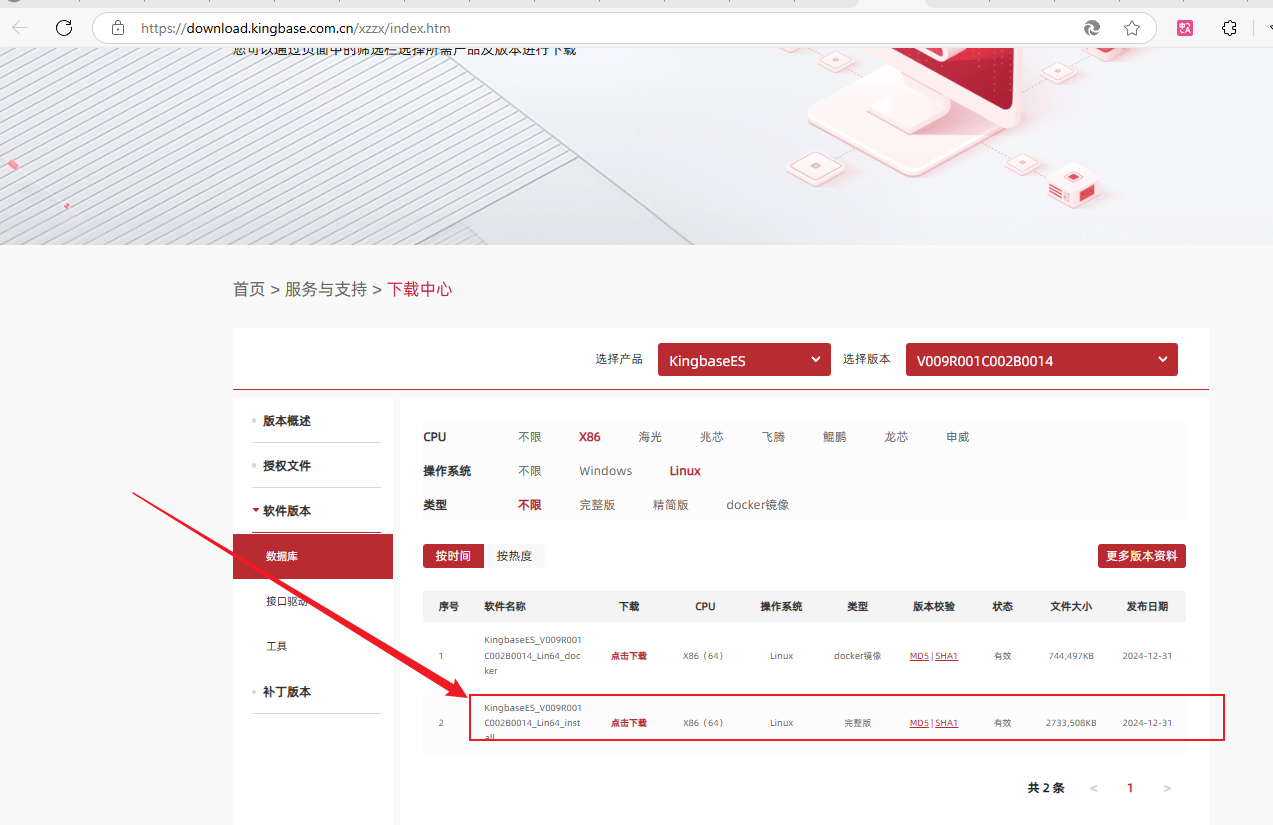This screenshot has height=825, width=1273.
Task: Click KingbaseES_V009R001C002B0014_Lin64_docker file name
Action: (x=533, y=655)
